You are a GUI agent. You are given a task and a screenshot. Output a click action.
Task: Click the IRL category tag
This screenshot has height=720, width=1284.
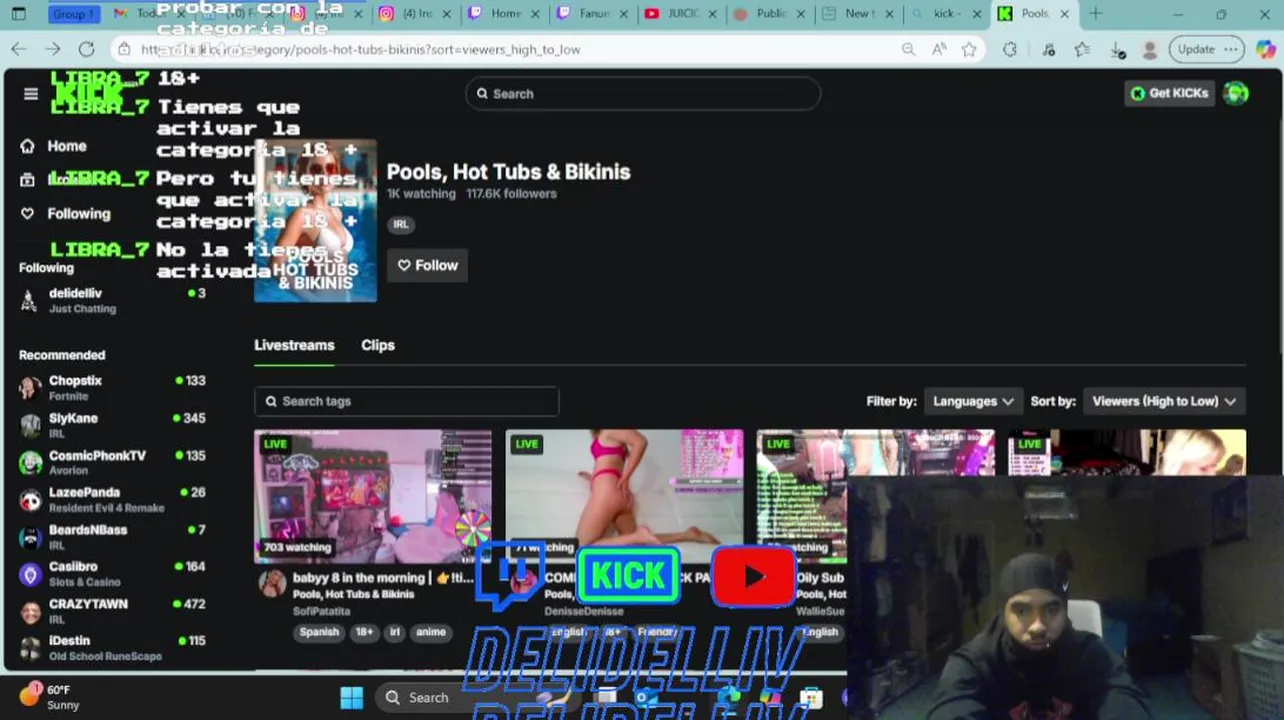click(x=401, y=224)
